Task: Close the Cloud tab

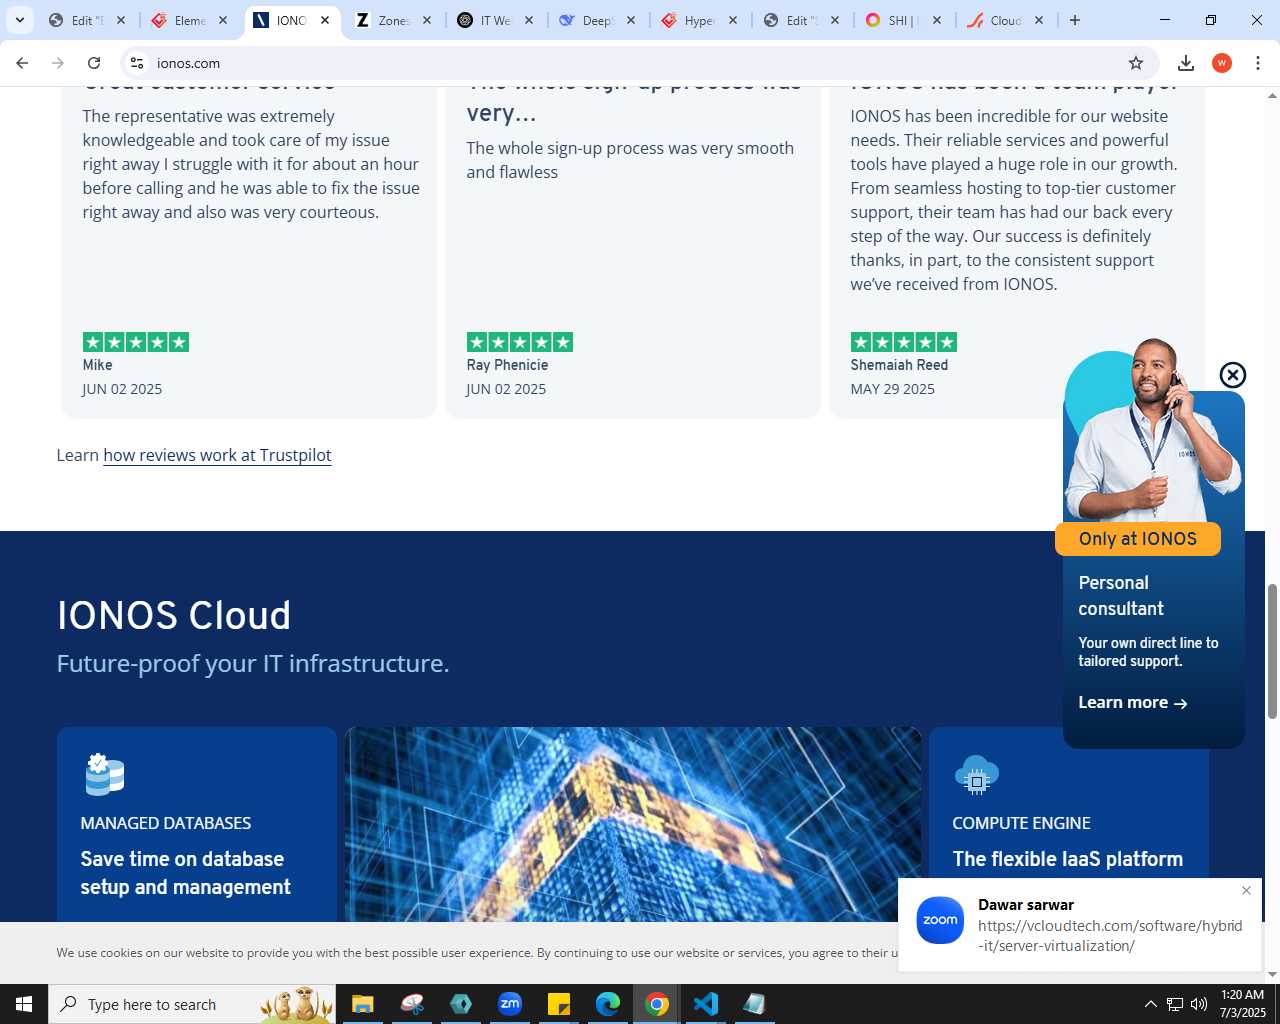Action: pyautogui.click(x=1039, y=20)
